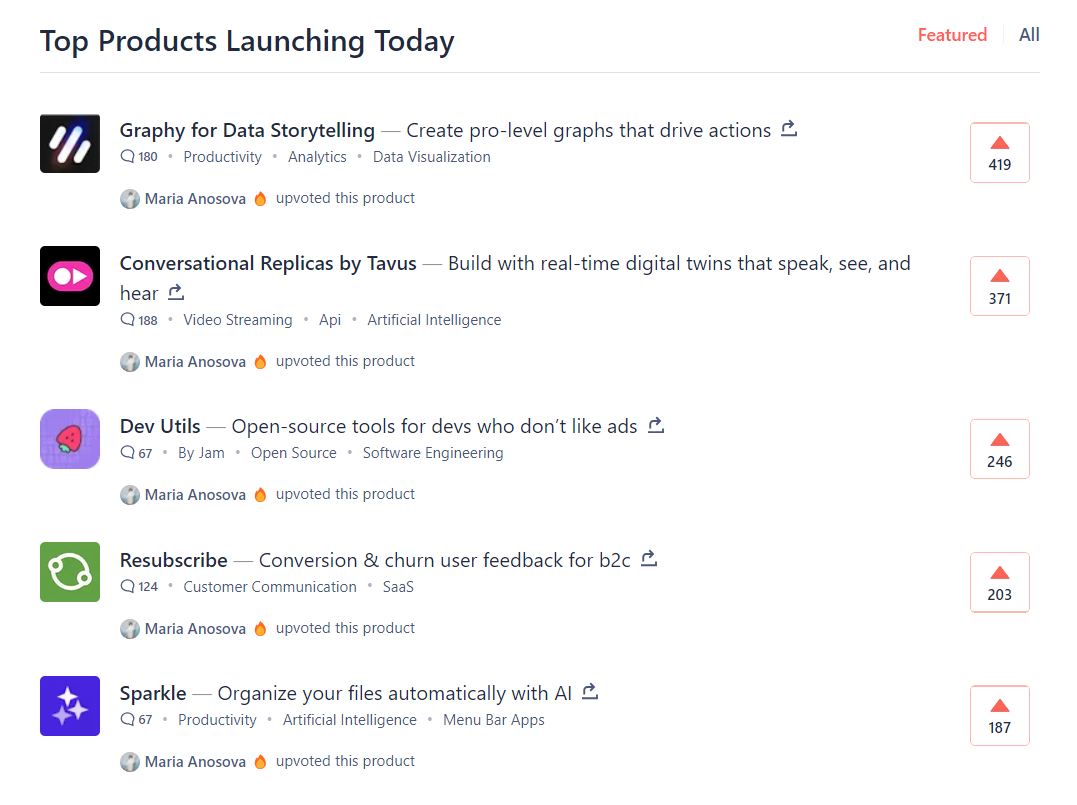1077x805 pixels.
Task: Open Maria Anosova profile under Sparkle
Action: (x=195, y=762)
